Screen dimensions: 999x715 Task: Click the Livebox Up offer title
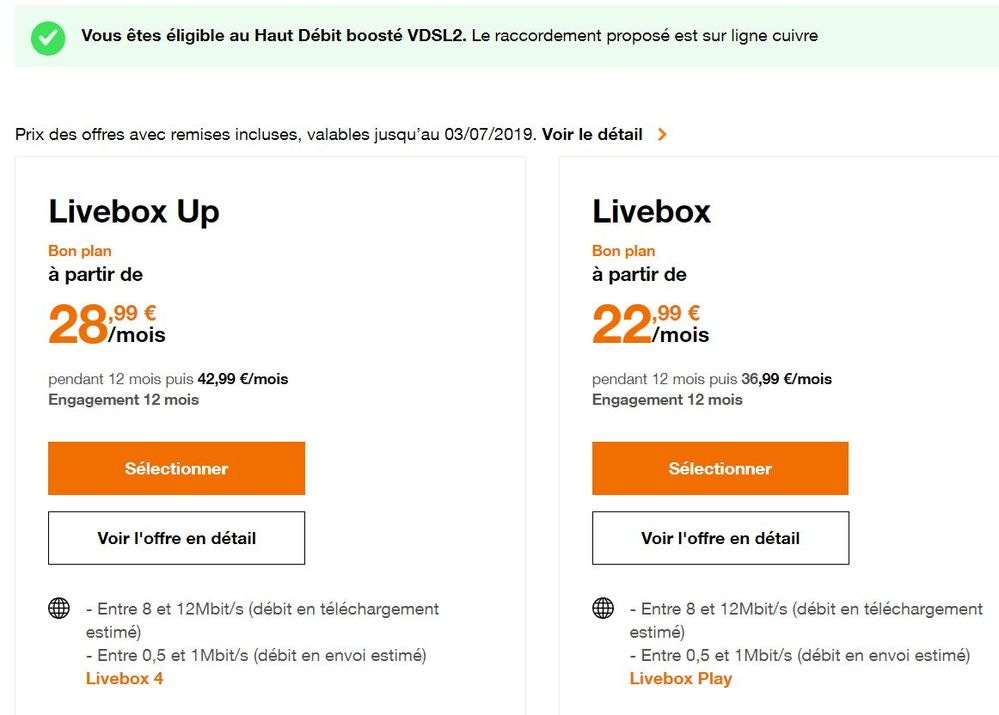coord(134,212)
